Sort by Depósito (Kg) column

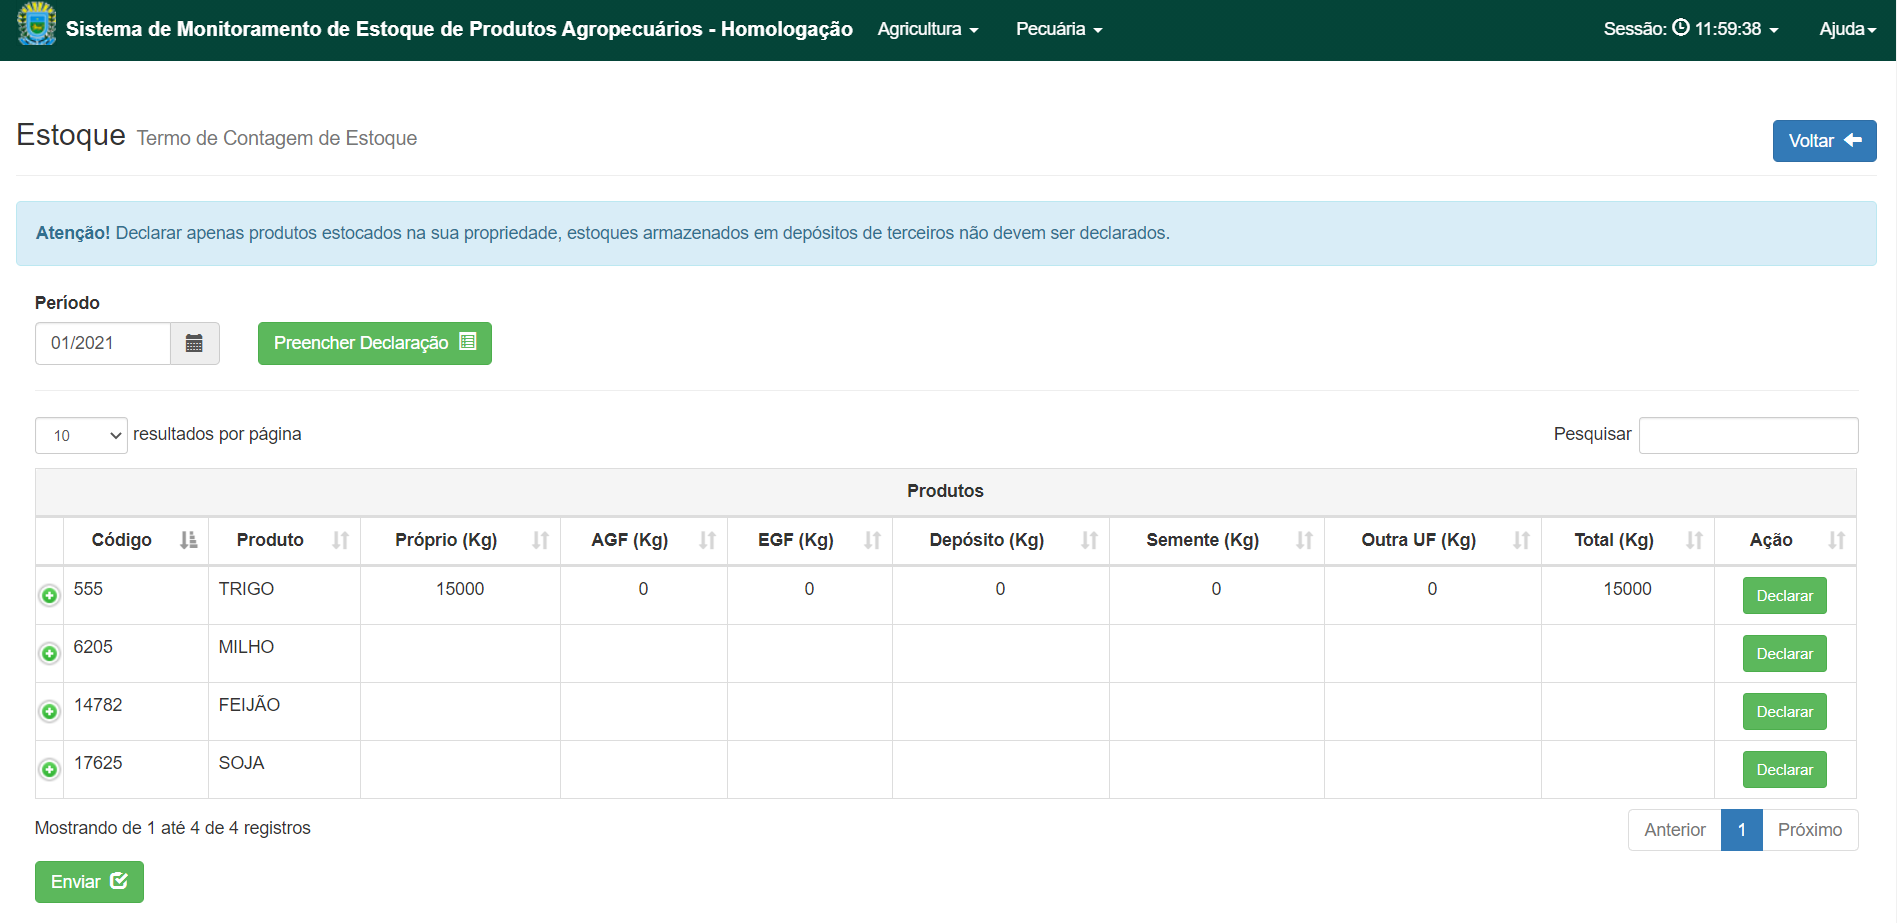pos(1001,540)
